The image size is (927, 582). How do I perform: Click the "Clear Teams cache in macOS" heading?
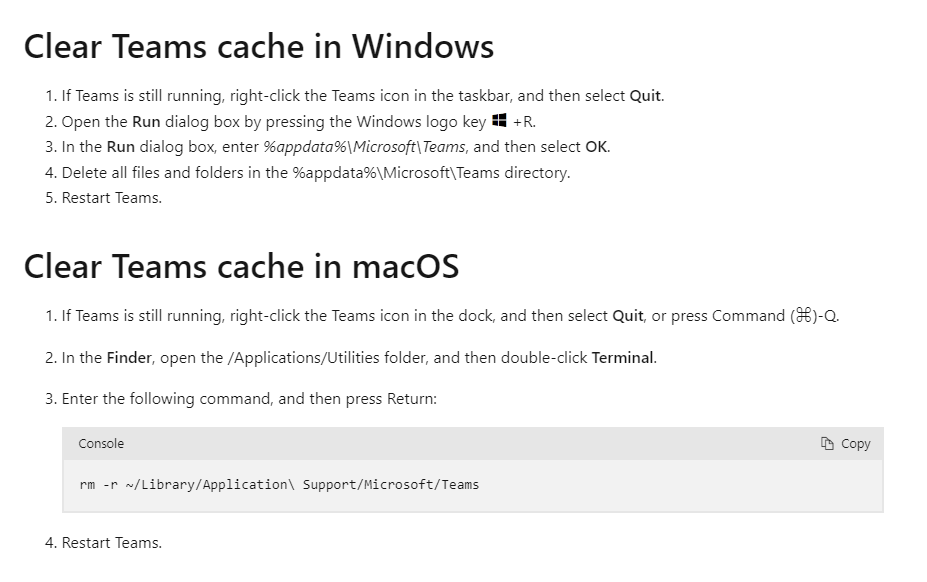coord(241,266)
